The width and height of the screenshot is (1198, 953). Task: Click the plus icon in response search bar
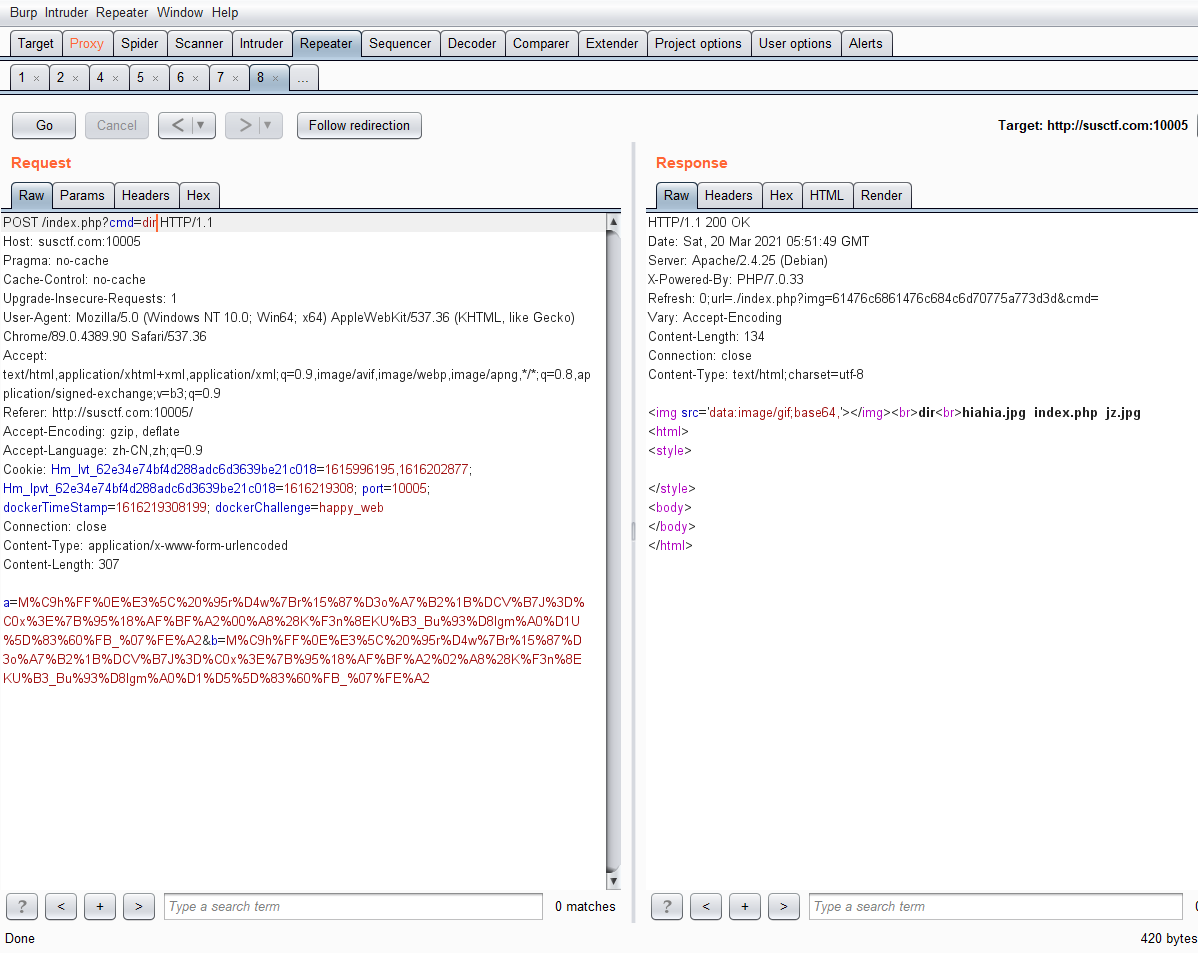pyautogui.click(x=745, y=907)
